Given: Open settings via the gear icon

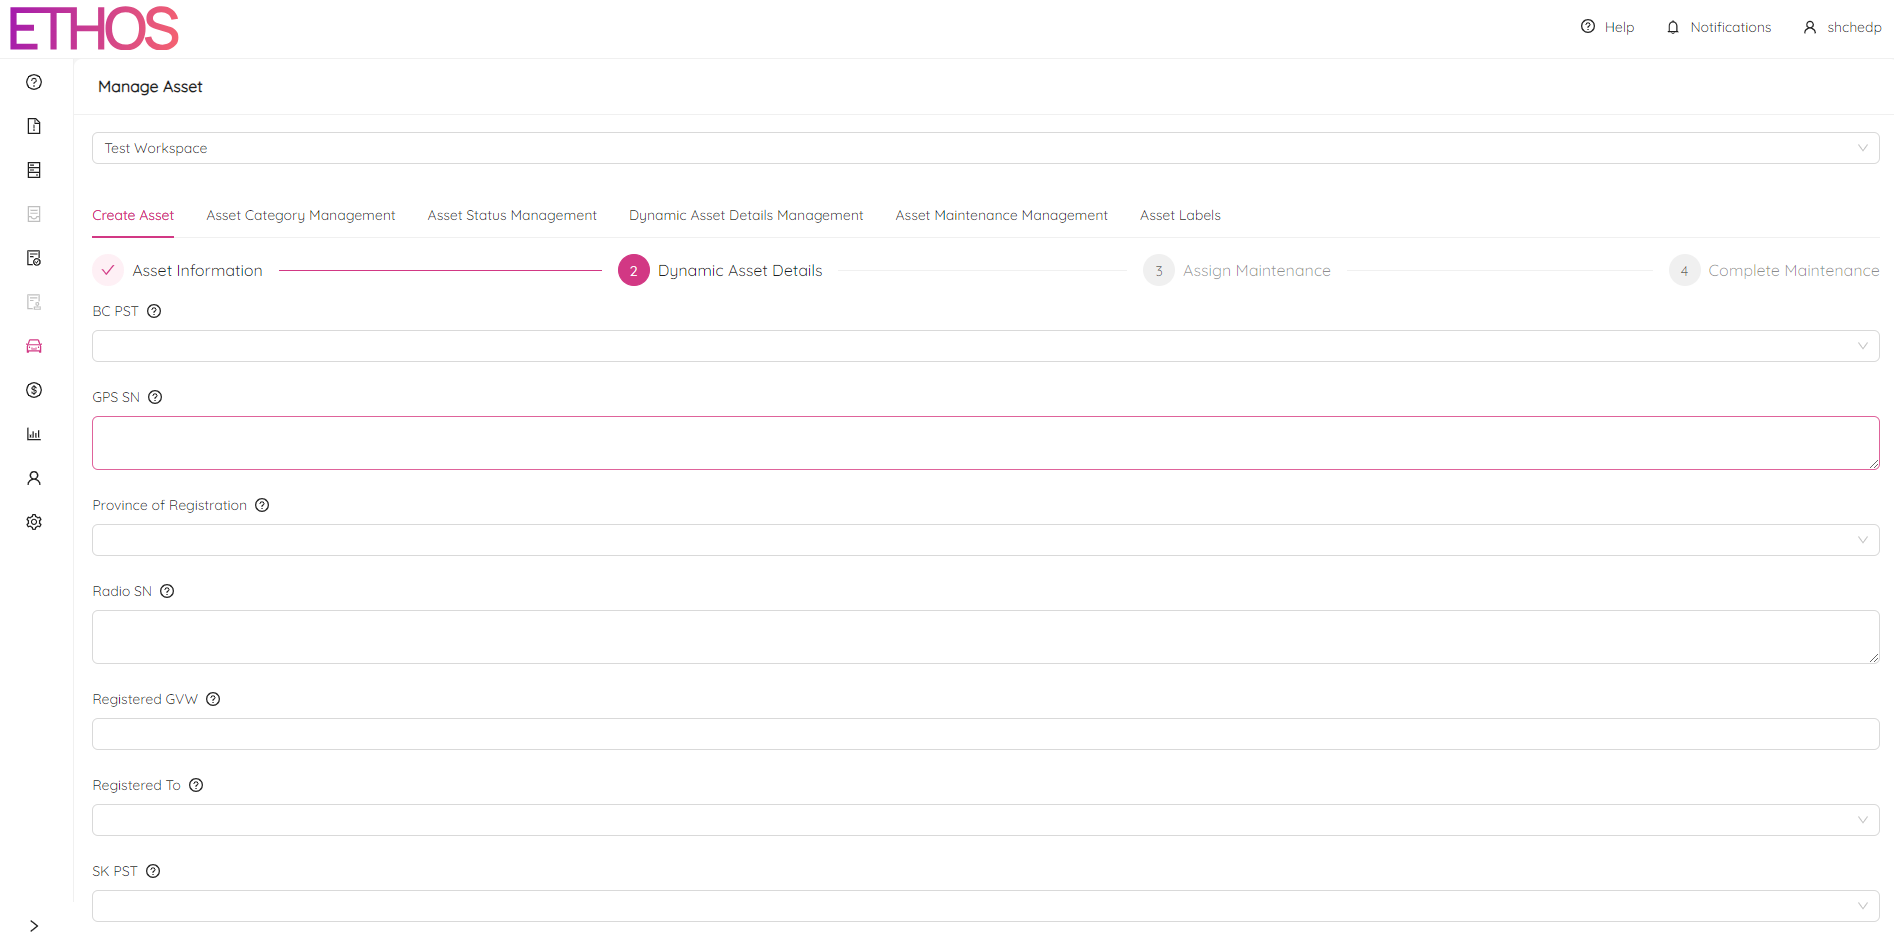Looking at the screenshot, I should point(34,521).
